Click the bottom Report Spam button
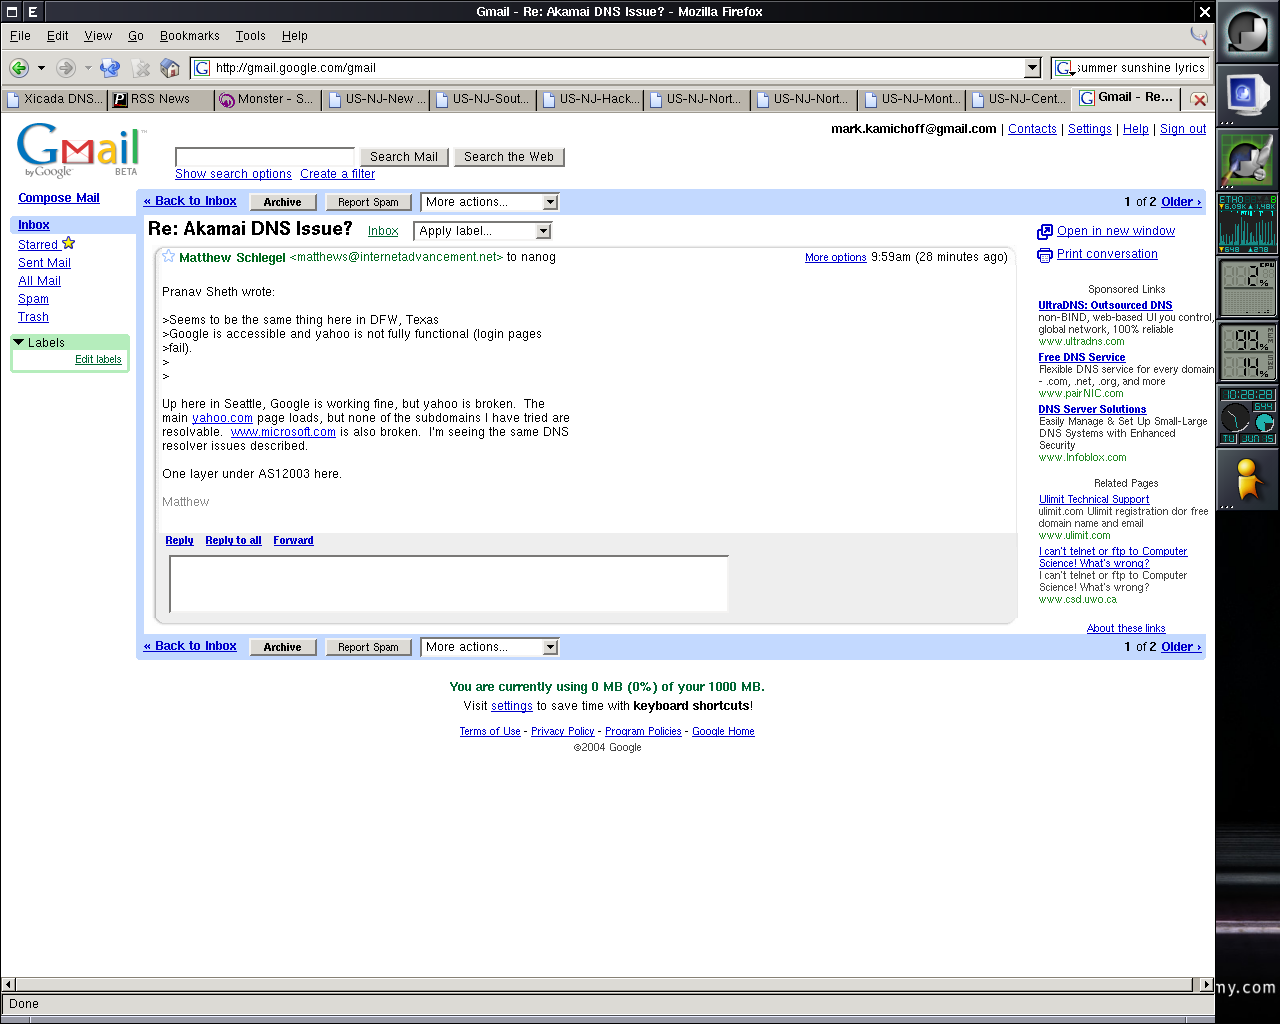This screenshot has width=1280, height=1024. tap(368, 647)
